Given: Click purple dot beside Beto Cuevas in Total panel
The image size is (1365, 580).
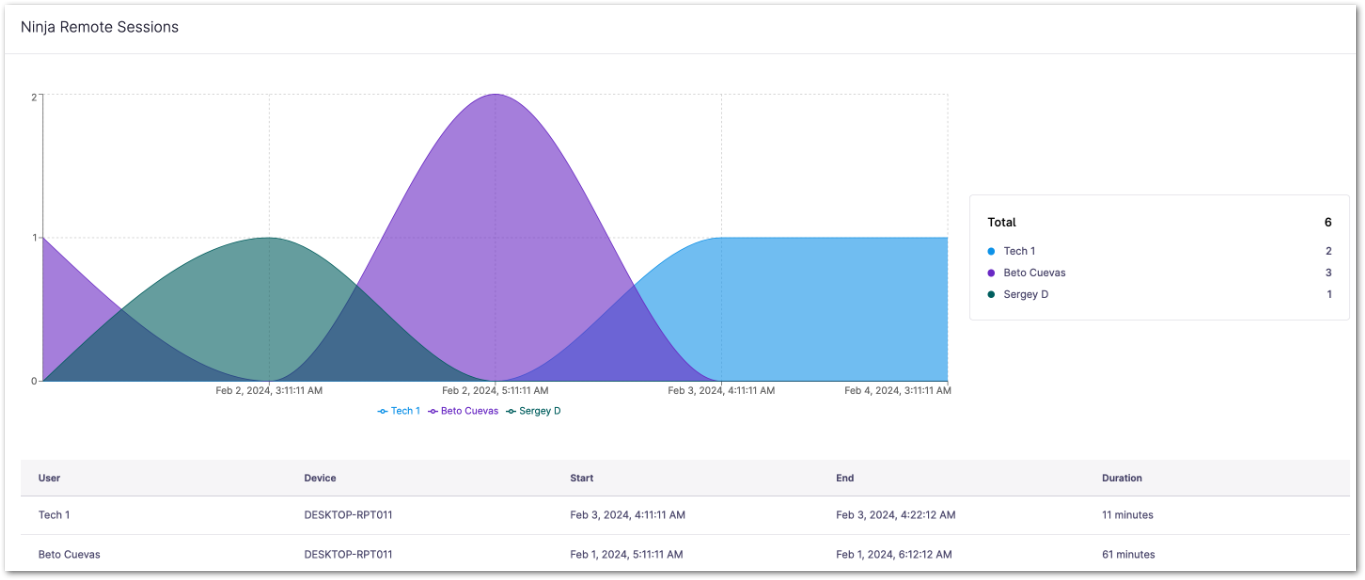Looking at the screenshot, I should tap(991, 273).
